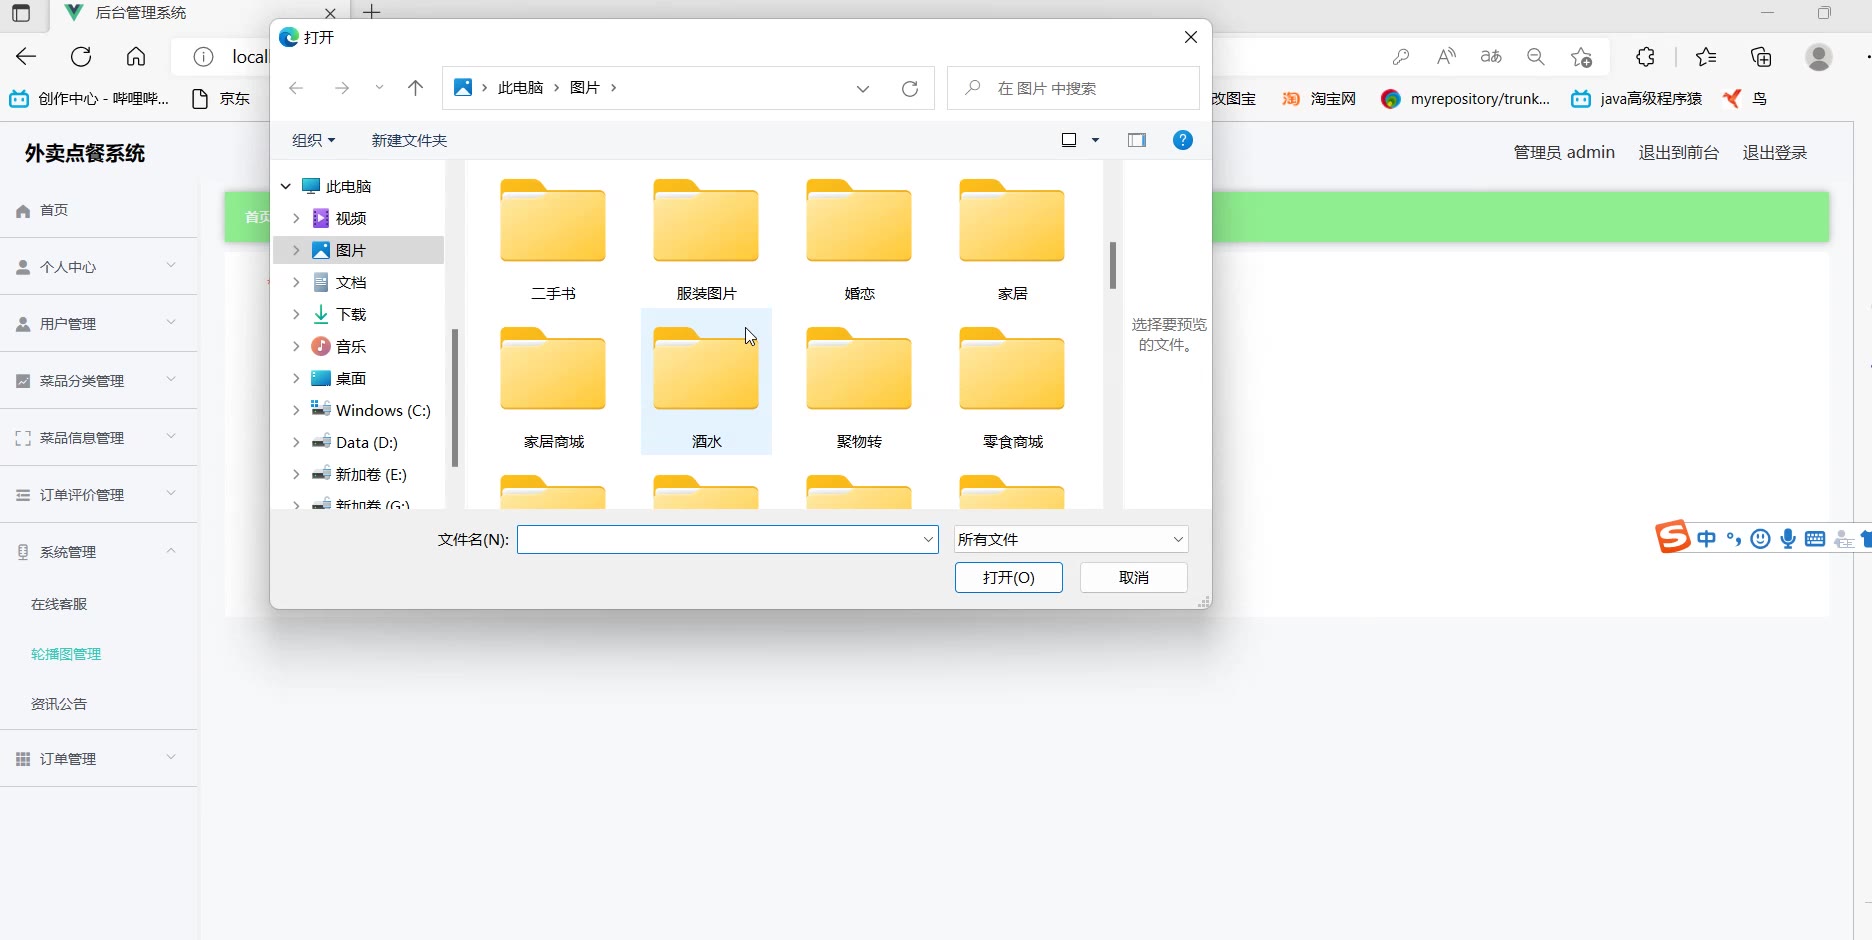Go back in the file dialog
The height and width of the screenshot is (940, 1872).
click(x=296, y=88)
